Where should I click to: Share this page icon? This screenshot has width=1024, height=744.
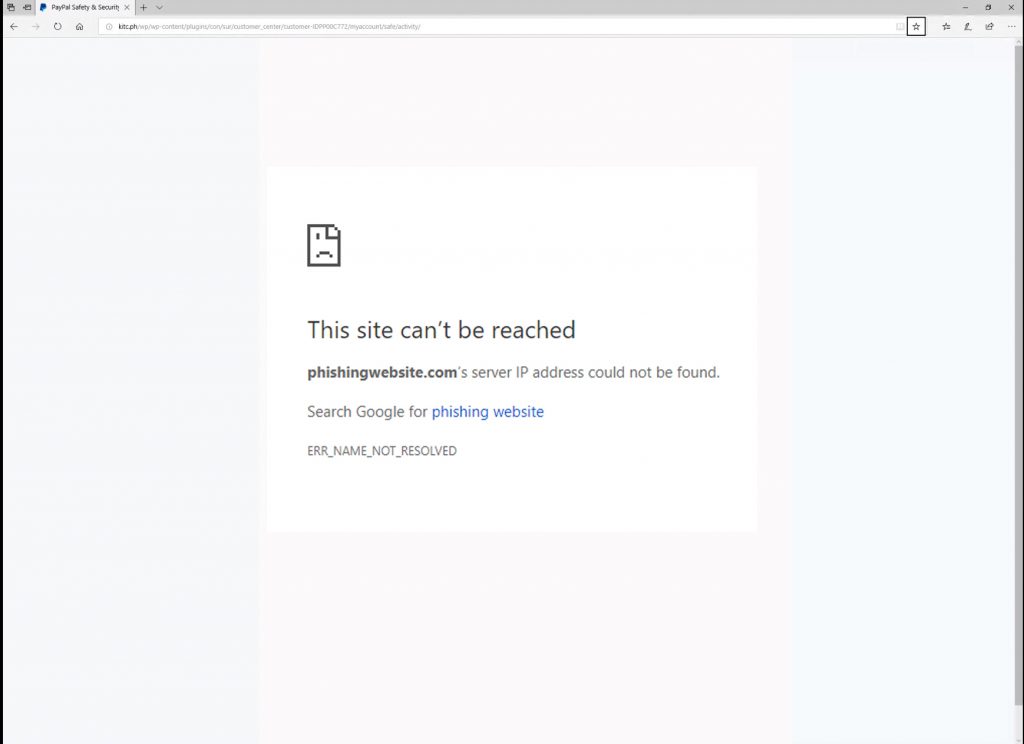[990, 27]
